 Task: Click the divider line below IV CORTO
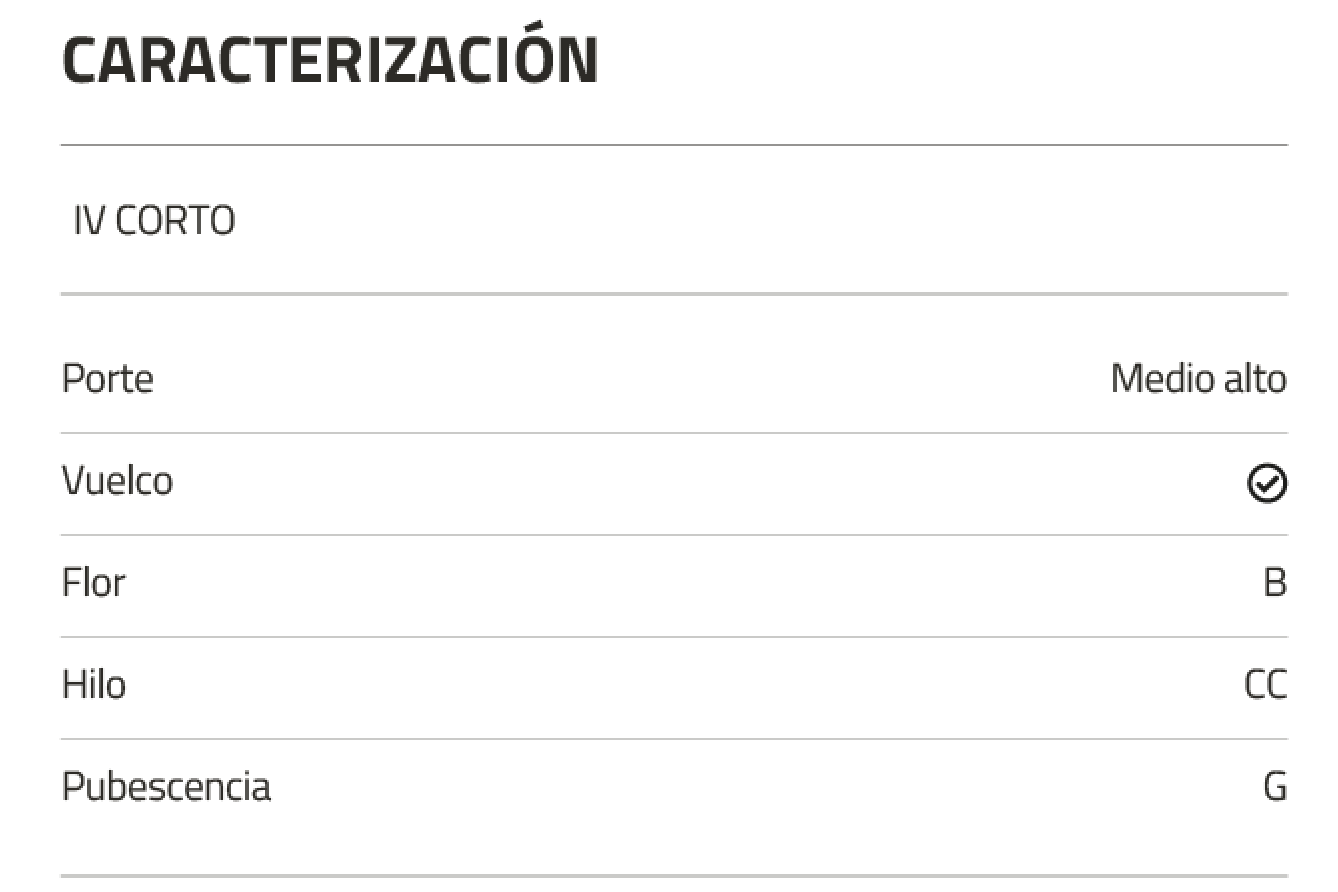[x=674, y=294]
